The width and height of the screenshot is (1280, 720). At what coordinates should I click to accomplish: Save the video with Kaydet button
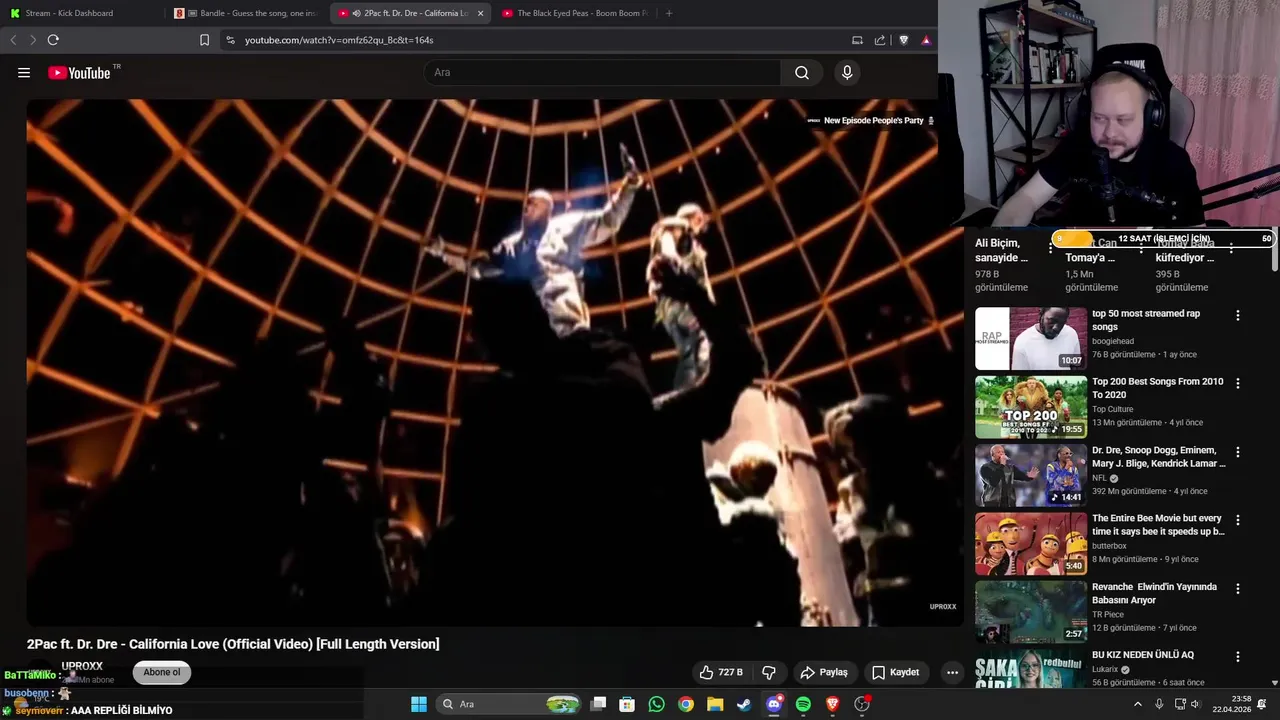pyautogui.click(x=895, y=672)
